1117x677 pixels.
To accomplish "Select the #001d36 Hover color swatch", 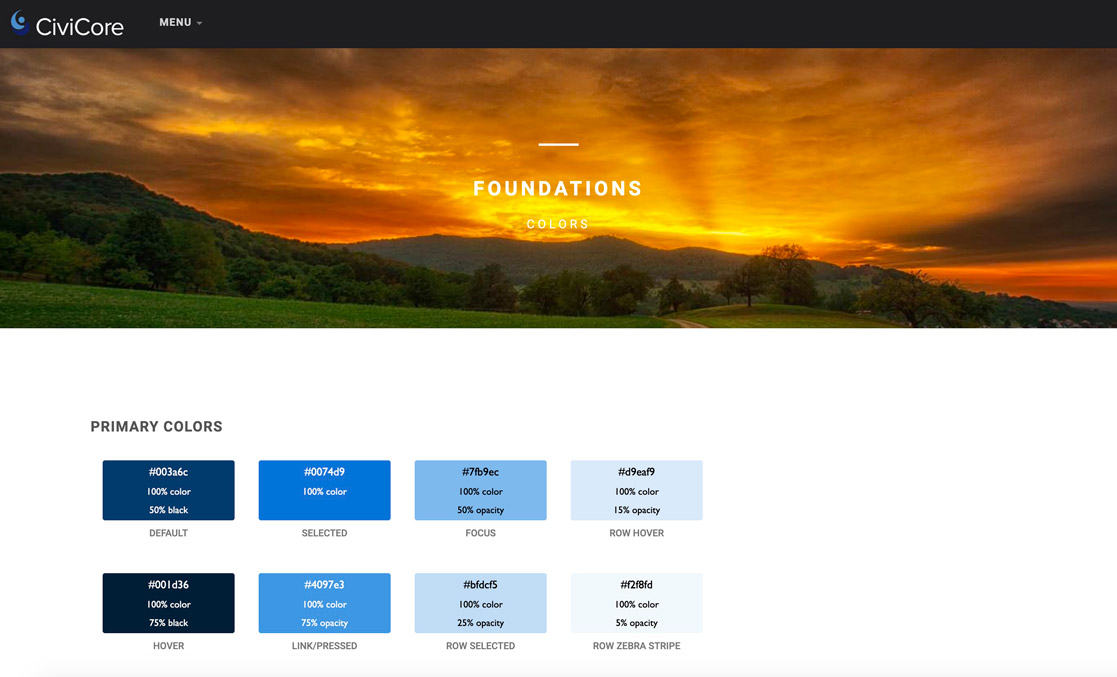I will click(168, 603).
